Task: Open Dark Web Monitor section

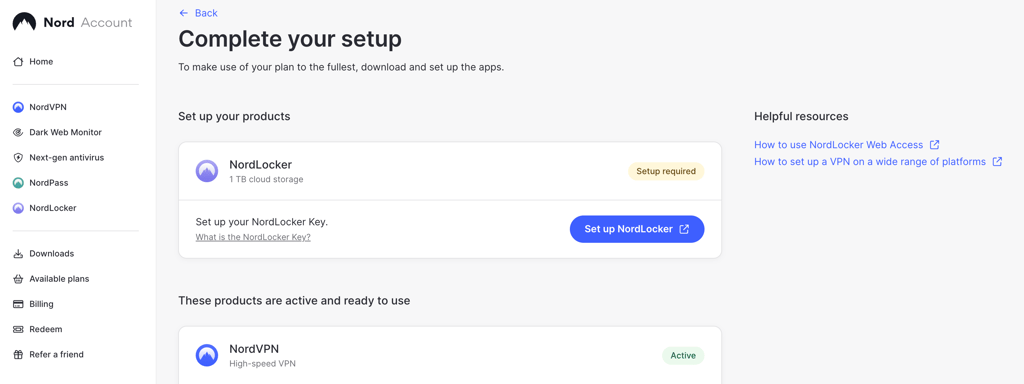Action: (x=65, y=133)
